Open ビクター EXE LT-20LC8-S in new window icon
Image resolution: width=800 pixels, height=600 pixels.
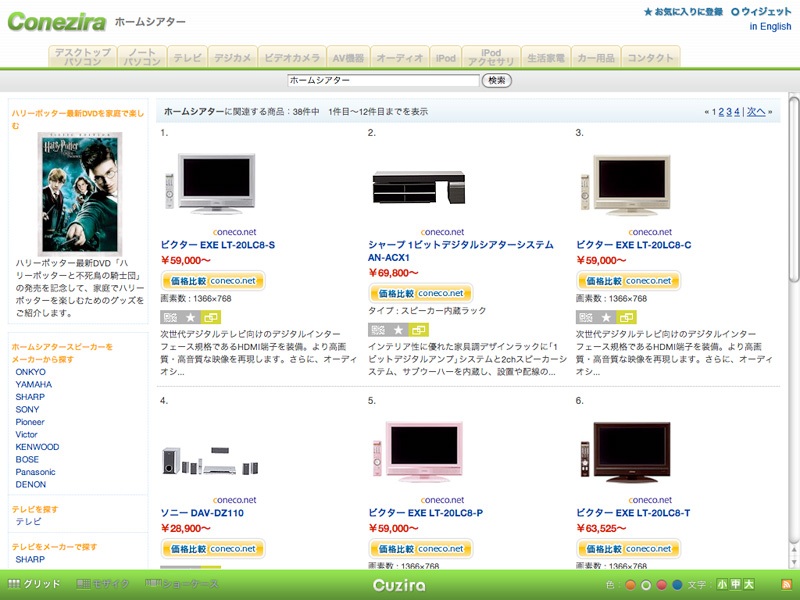click(211, 317)
